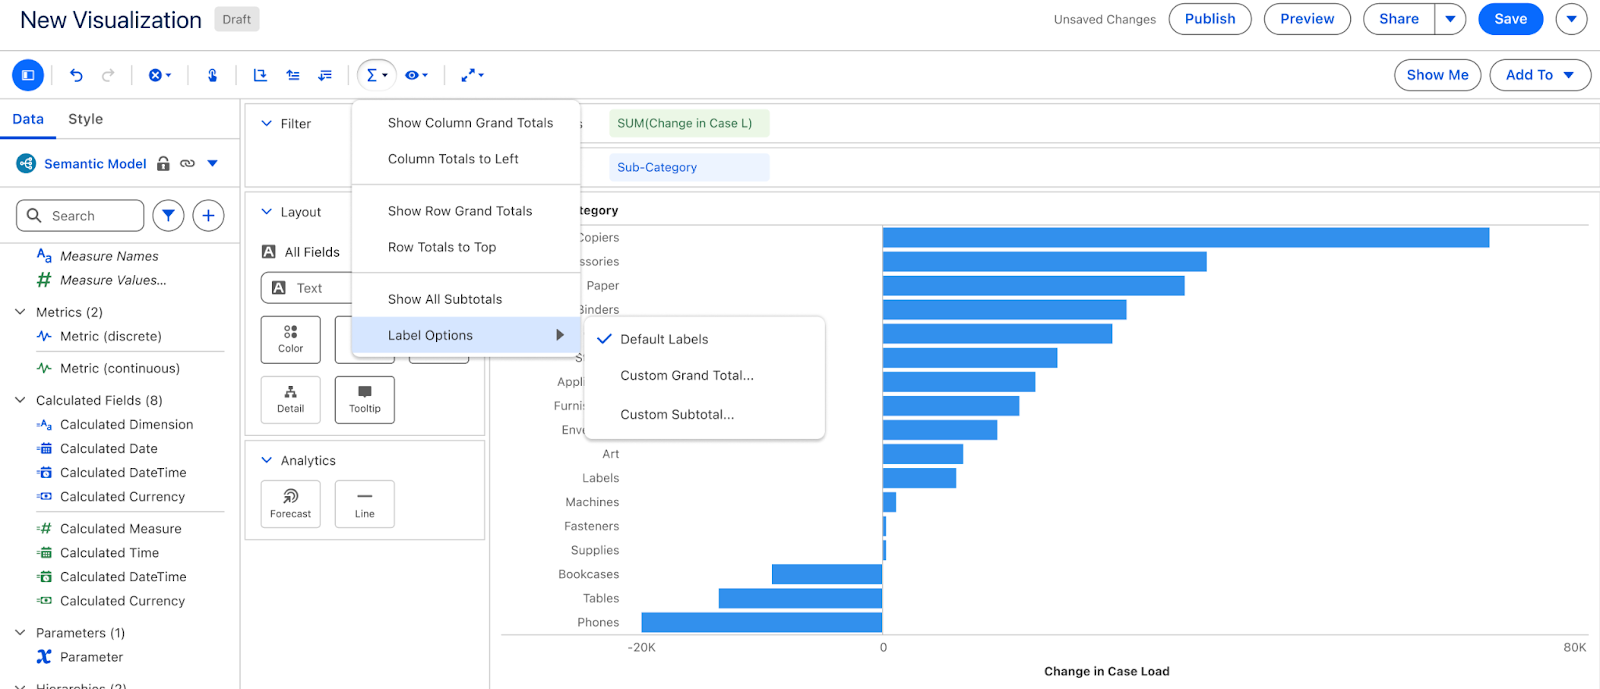Select Metric (discrete) field
This screenshot has height=689, width=1600.
110,336
